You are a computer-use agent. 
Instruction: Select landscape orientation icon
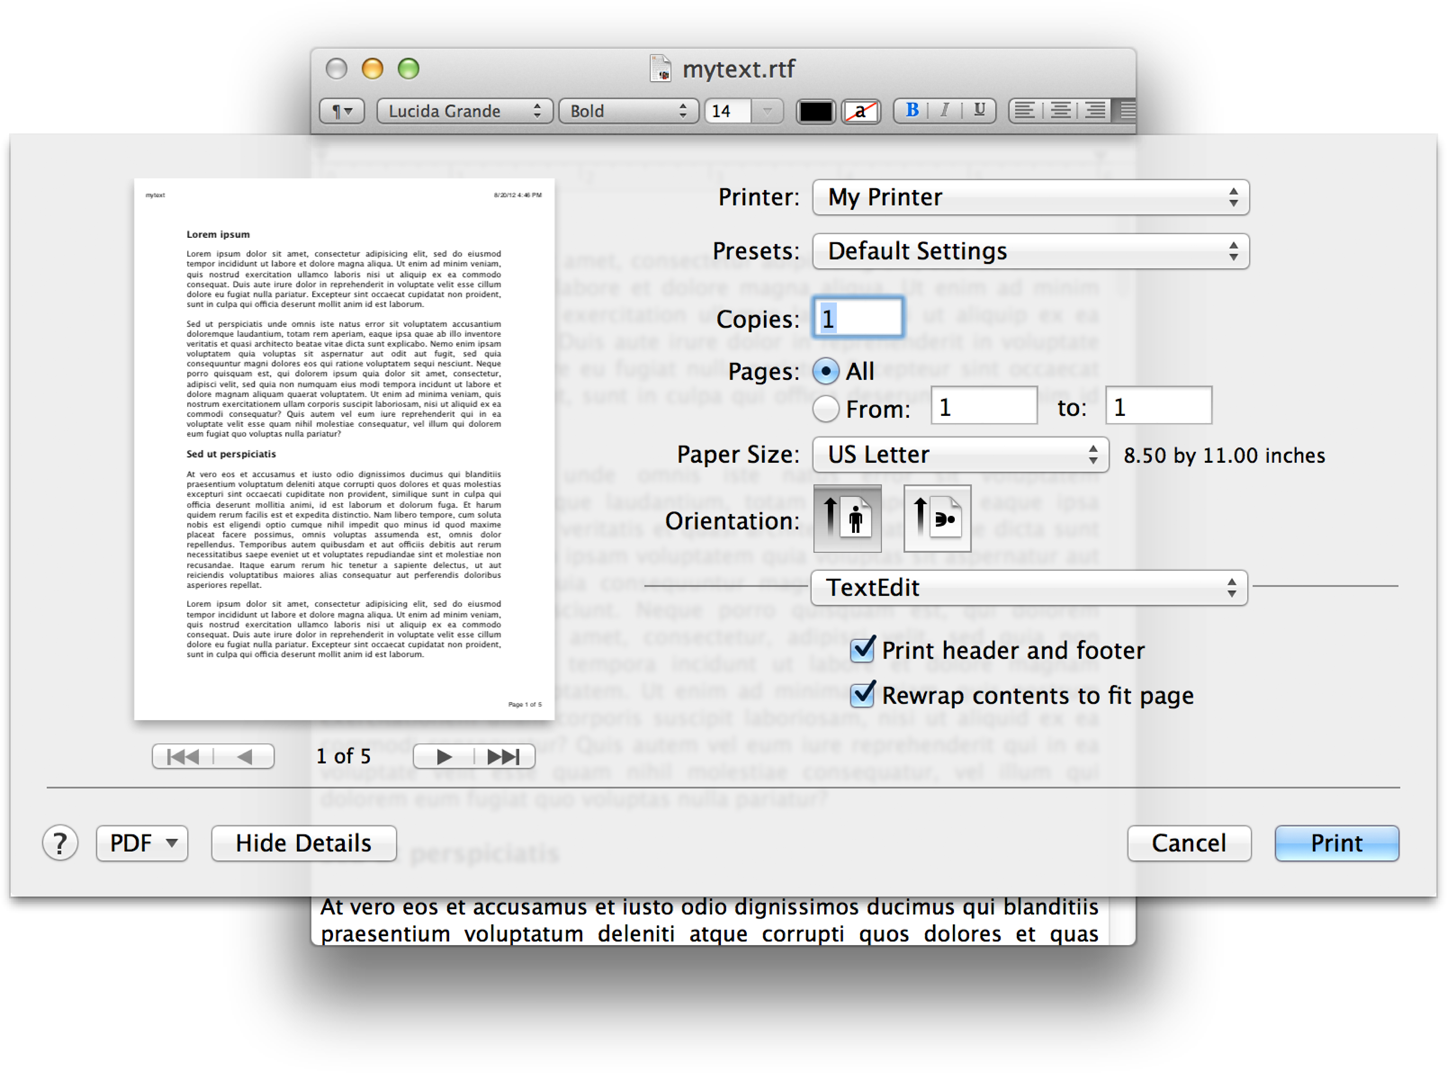(937, 518)
